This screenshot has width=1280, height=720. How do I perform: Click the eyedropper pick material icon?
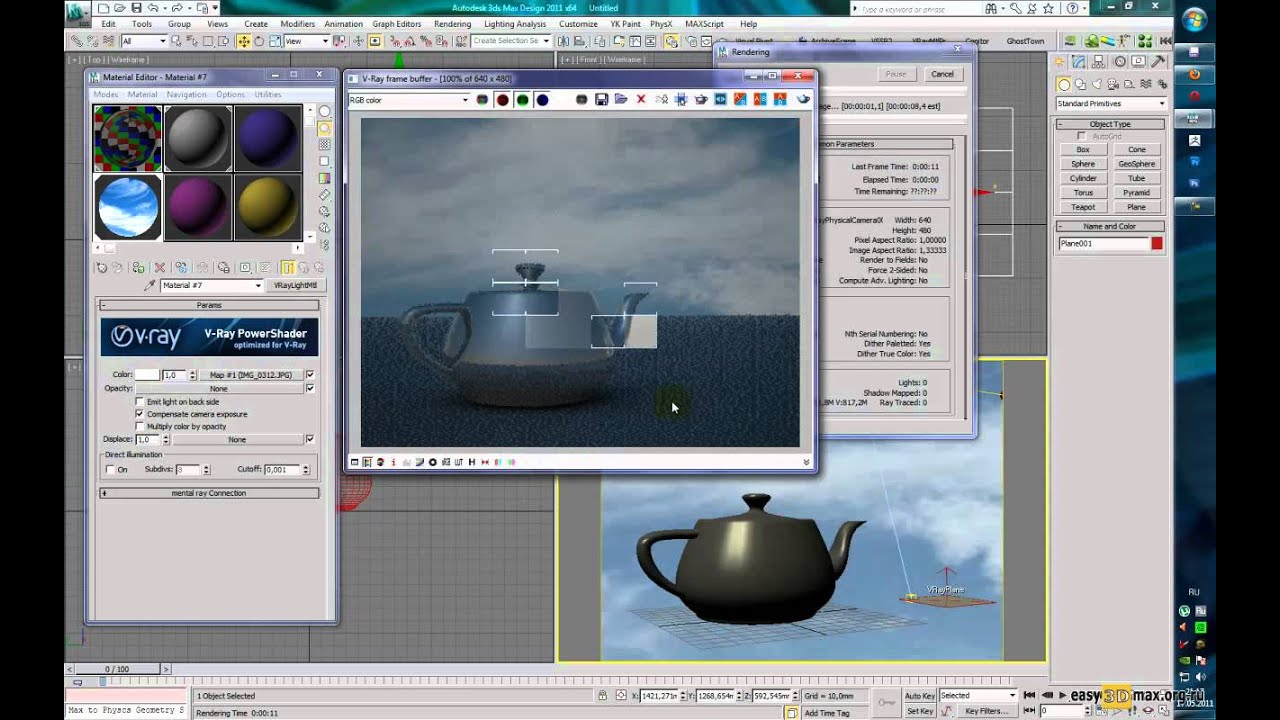pos(150,285)
